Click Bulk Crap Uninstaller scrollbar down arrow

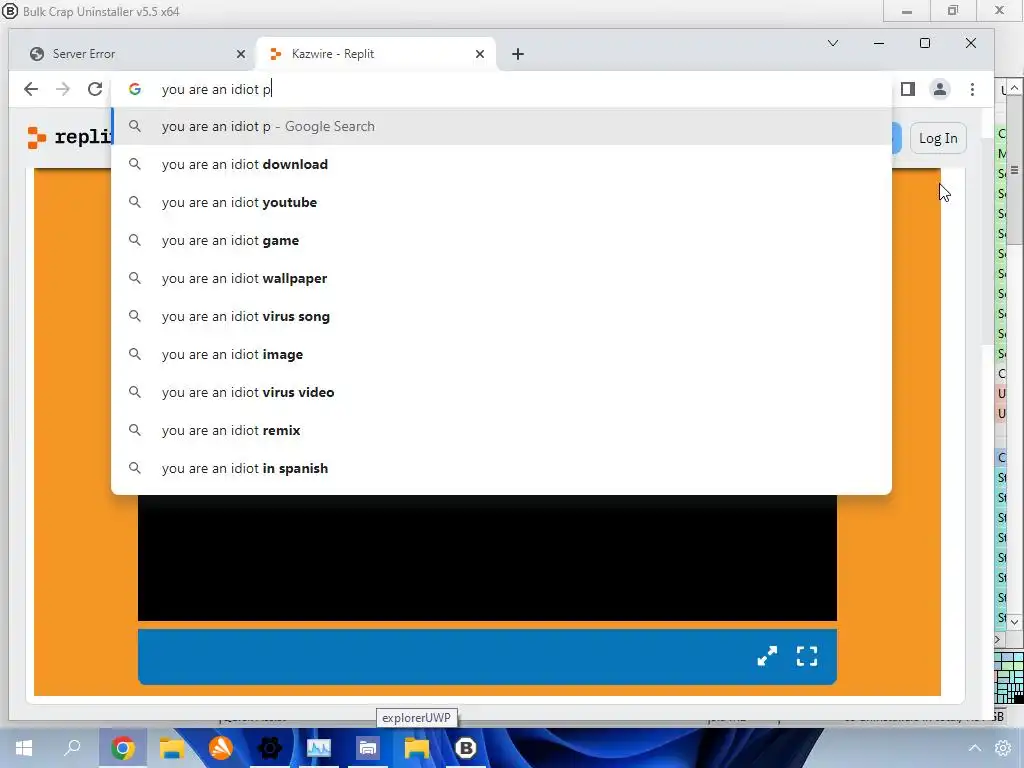pos(1014,622)
